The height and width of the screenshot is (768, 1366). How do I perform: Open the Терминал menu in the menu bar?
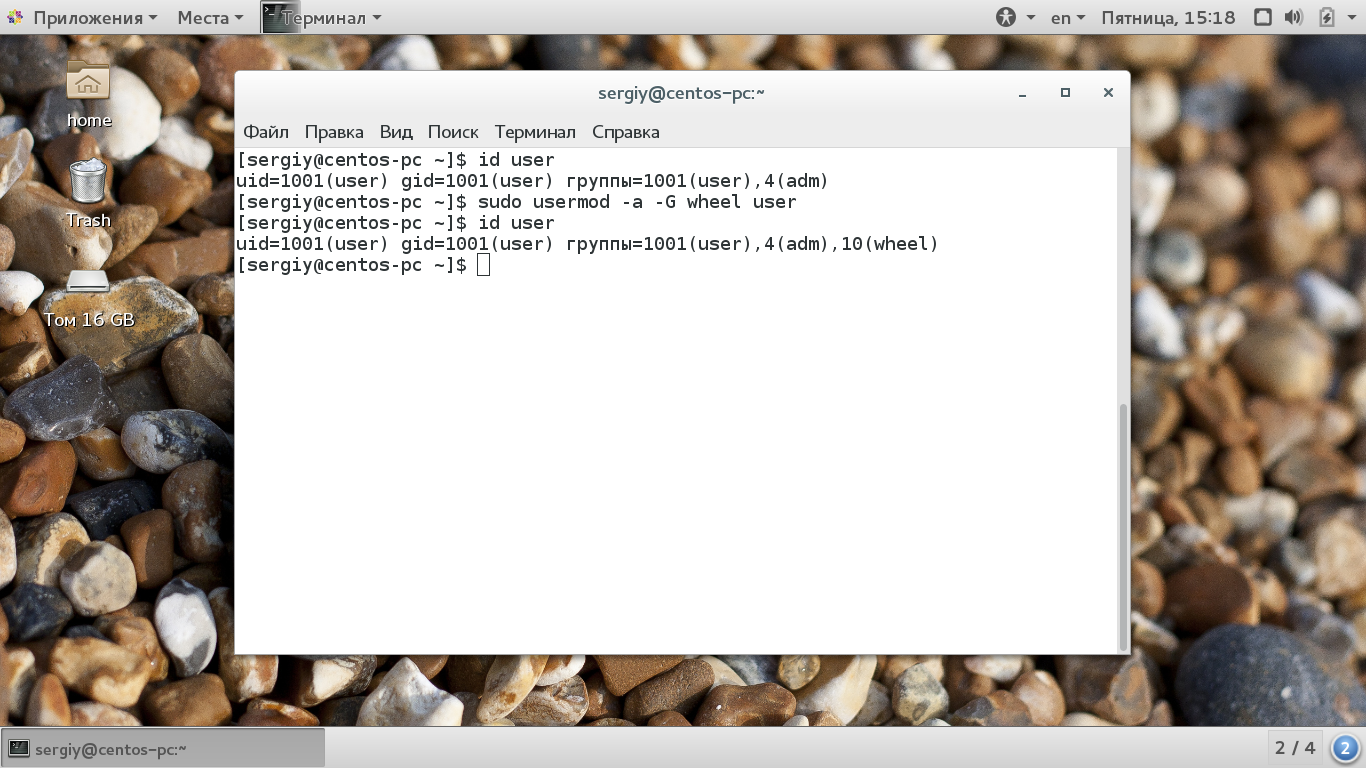tap(535, 132)
